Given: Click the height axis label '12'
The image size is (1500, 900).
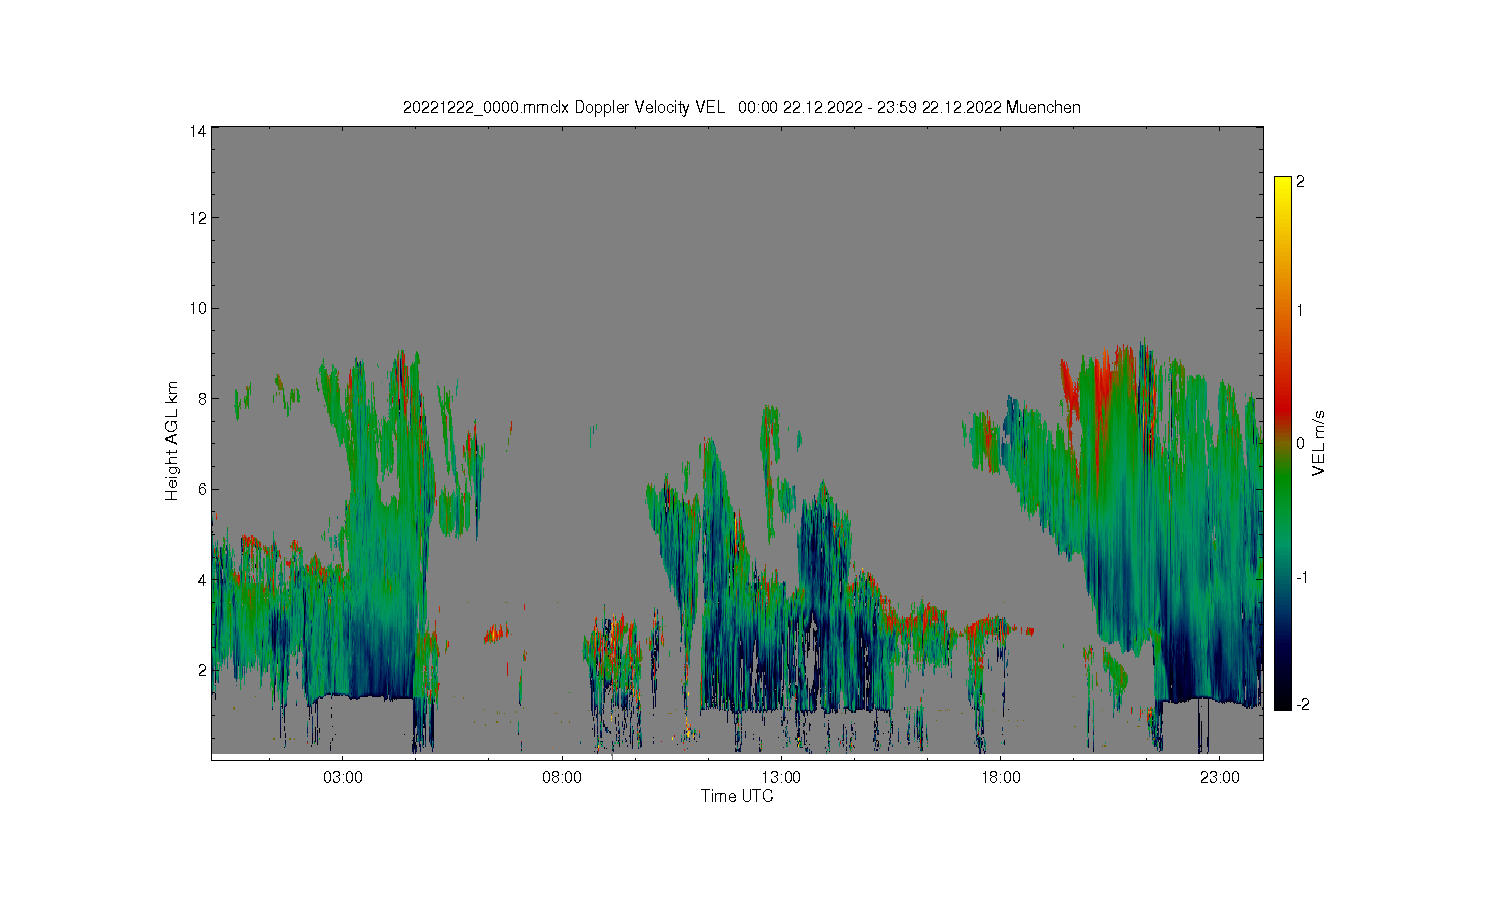Looking at the screenshot, I should (198, 218).
